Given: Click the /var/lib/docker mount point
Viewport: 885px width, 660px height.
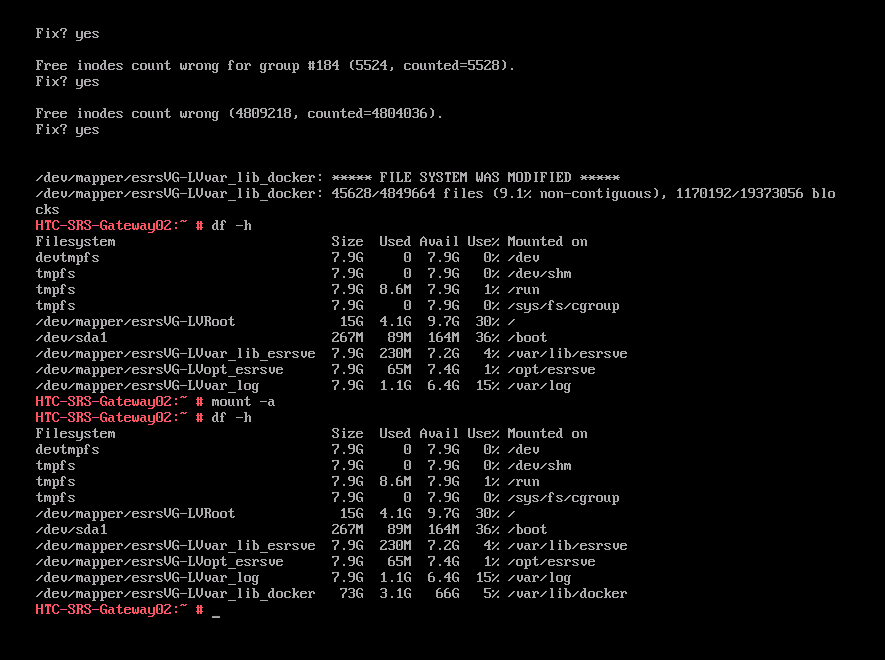Looking at the screenshot, I should coord(567,593).
